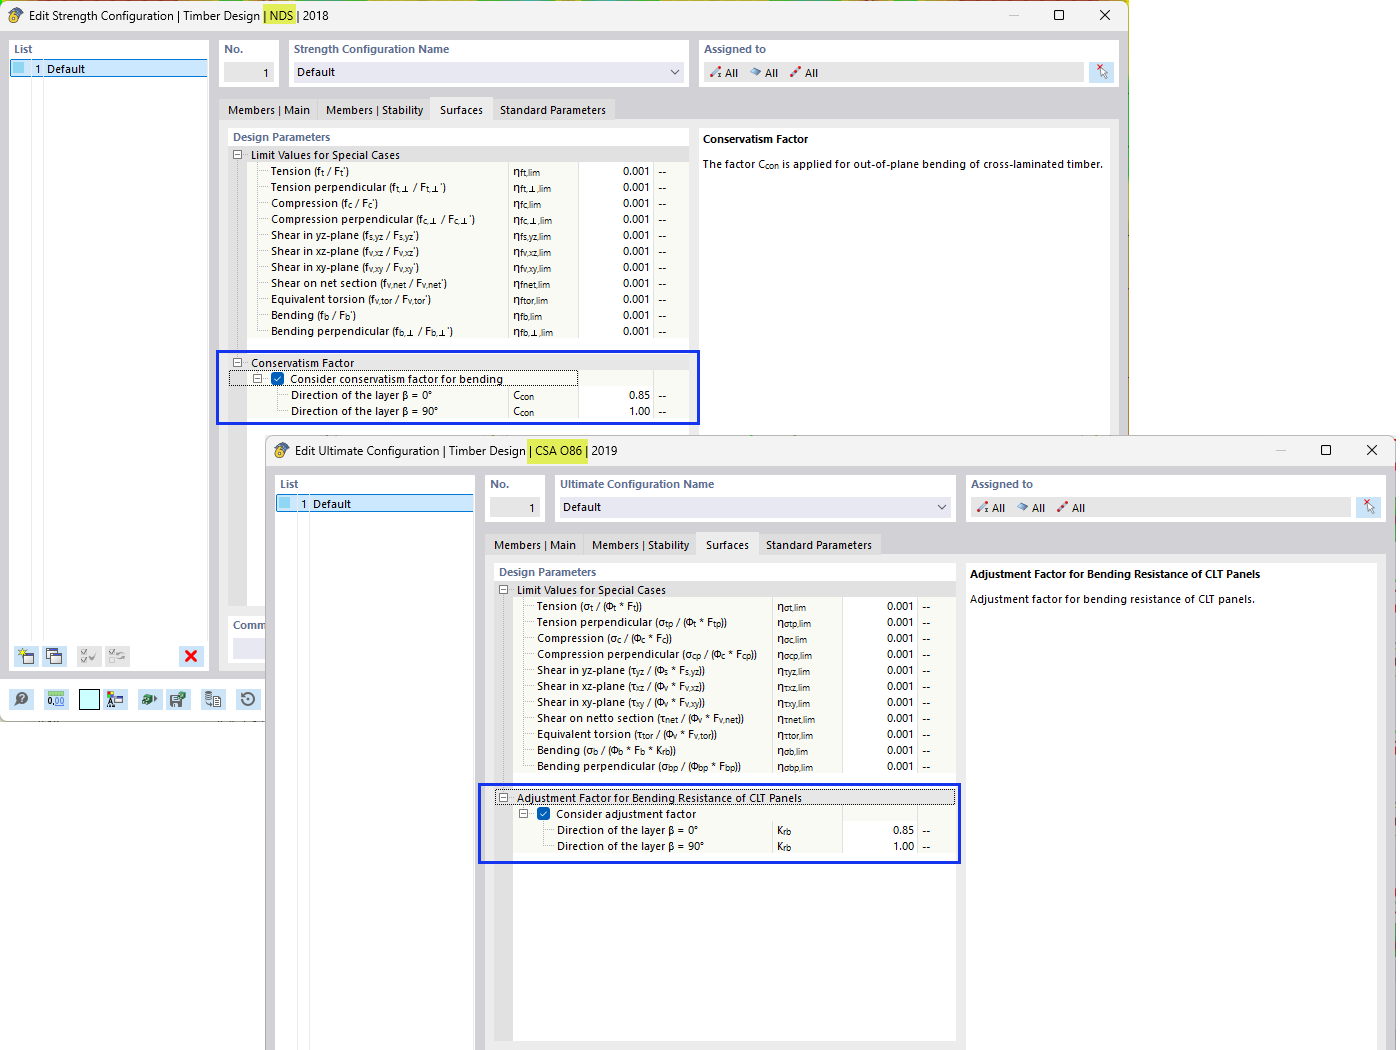The width and height of the screenshot is (1400, 1050).
Task: Click the pick-assign cursor icon in CSA O86 window
Action: (1368, 507)
